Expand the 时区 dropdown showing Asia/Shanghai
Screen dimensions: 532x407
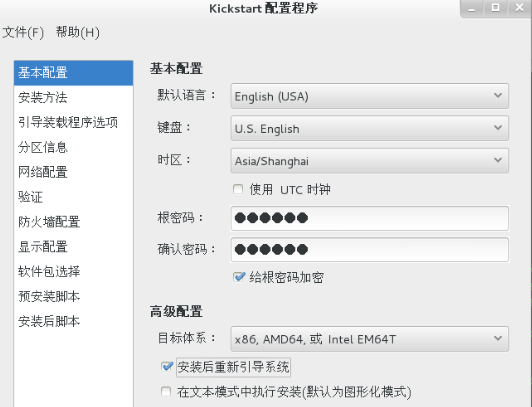[369, 161]
